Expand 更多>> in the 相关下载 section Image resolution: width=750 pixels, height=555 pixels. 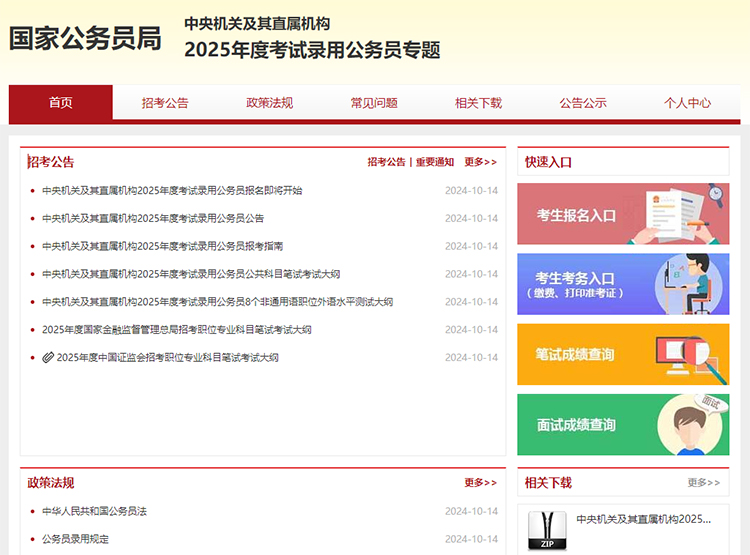point(703,483)
